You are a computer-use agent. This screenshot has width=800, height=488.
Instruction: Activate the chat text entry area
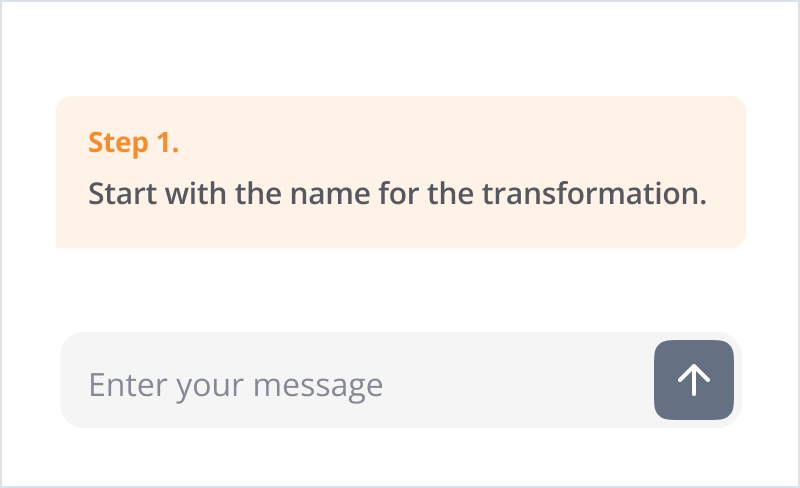[357, 380]
